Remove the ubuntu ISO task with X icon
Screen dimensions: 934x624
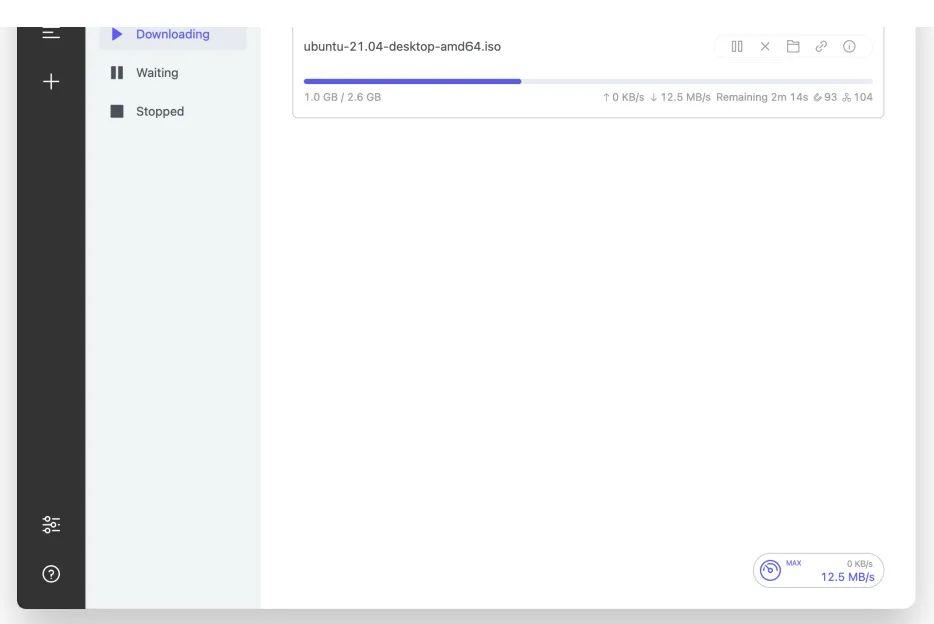tap(765, 46)
